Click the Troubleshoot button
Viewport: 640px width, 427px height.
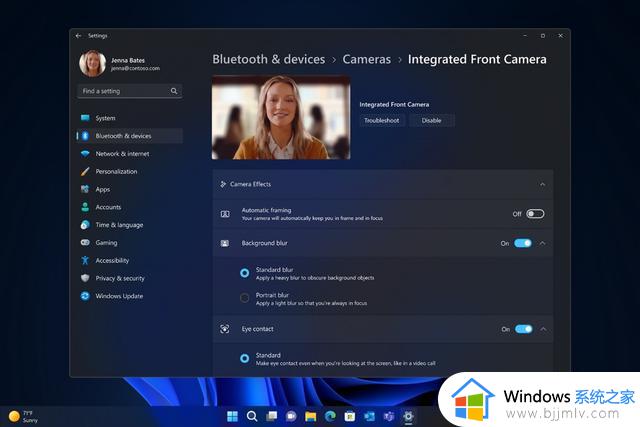pyautogui.click(x=382, y=120)
